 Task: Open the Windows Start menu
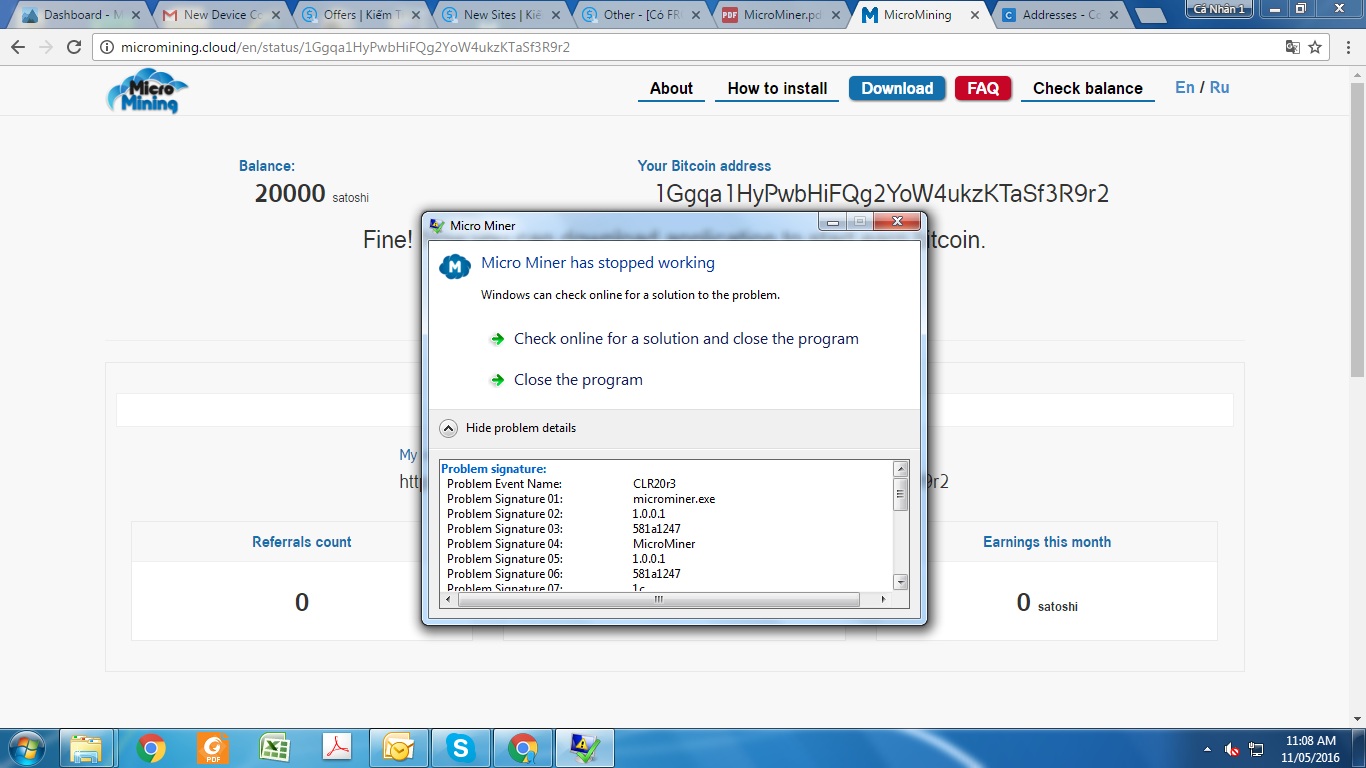tap(25, 748)
